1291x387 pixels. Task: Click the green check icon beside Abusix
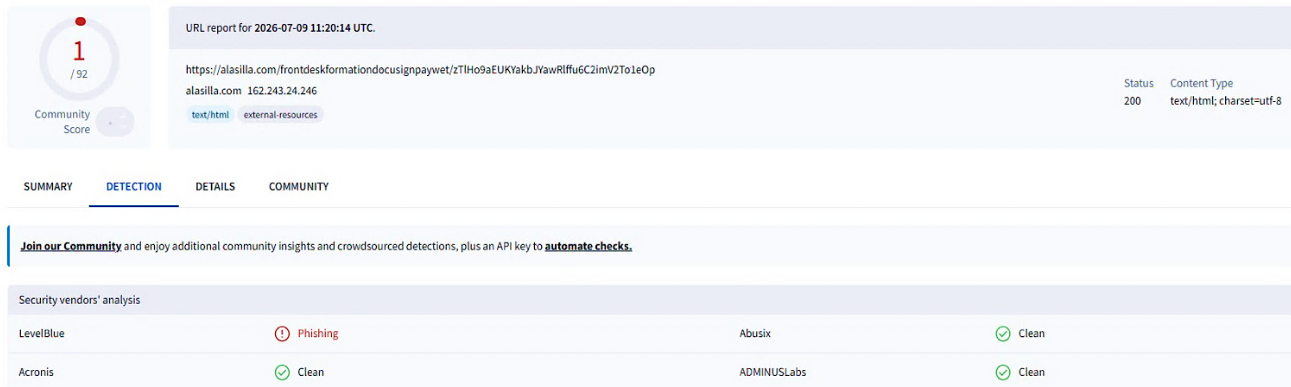pyautogui.click(x=1003, y=334)
